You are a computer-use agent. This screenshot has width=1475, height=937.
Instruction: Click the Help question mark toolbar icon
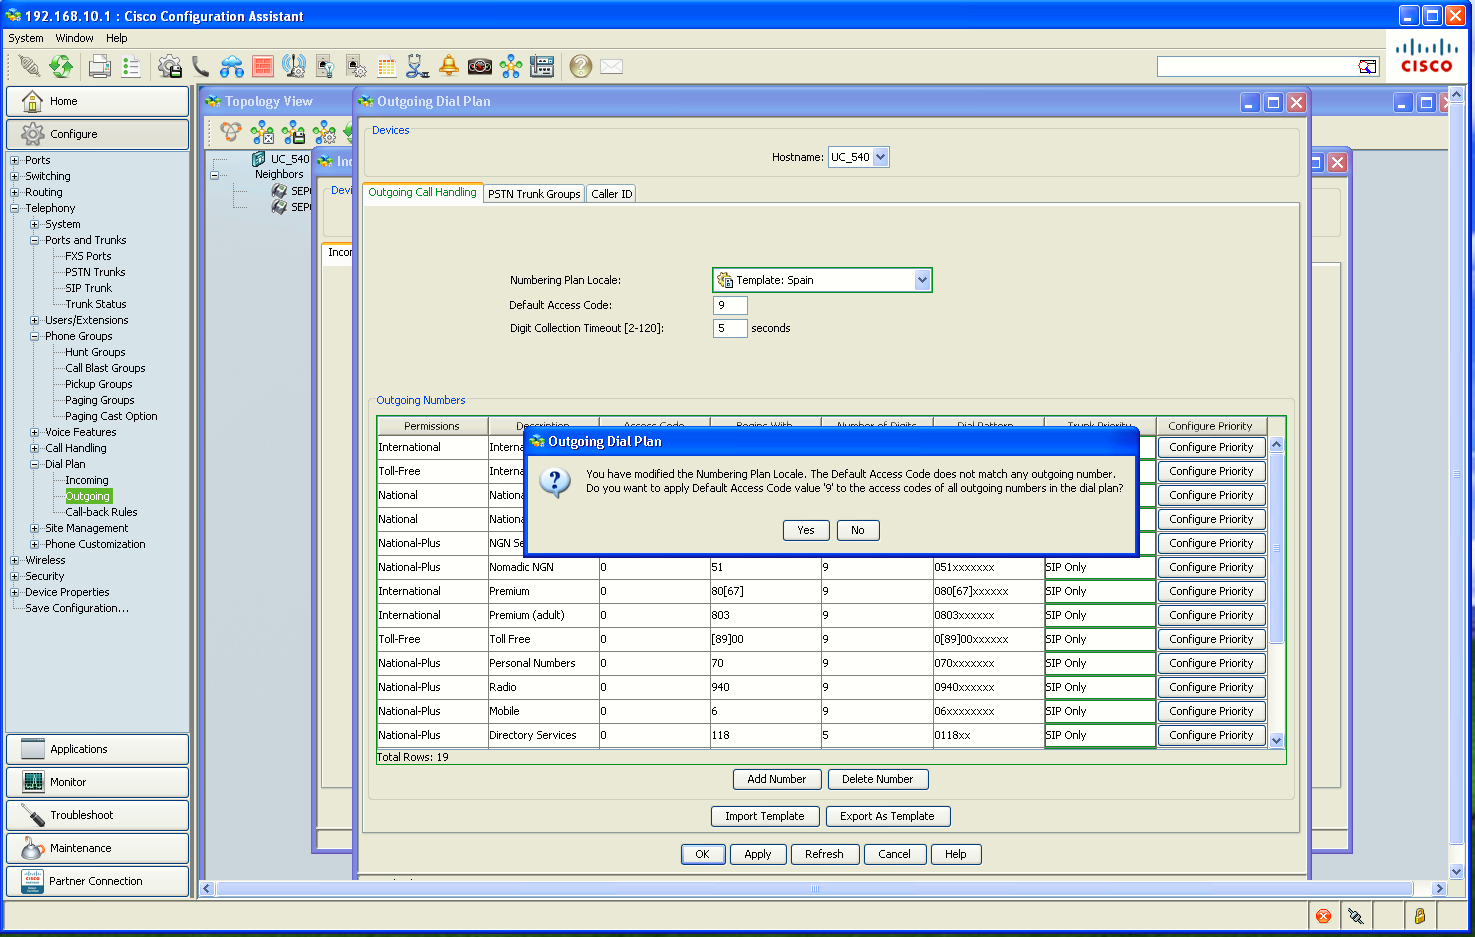[x=580, y=66]
